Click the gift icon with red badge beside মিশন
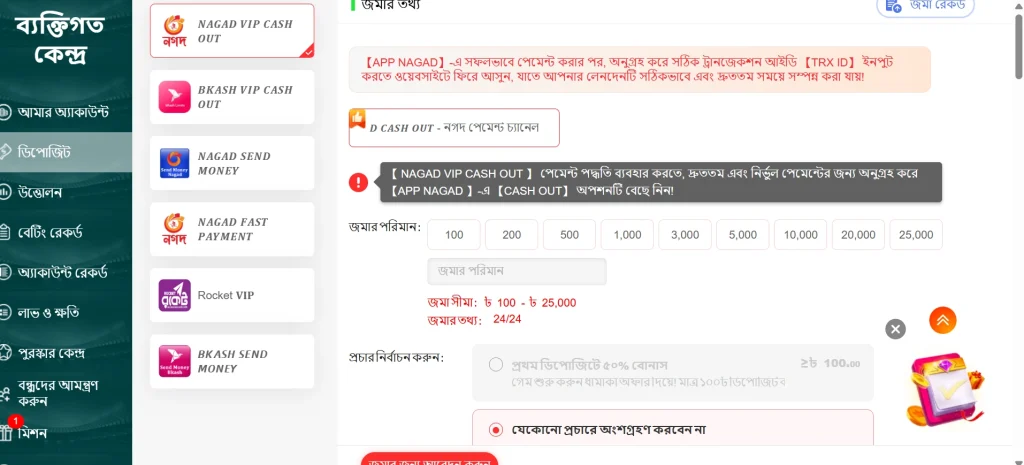The height and width of the screenshot is (465, 1024). pyautogui.click(x=7, y=432)
